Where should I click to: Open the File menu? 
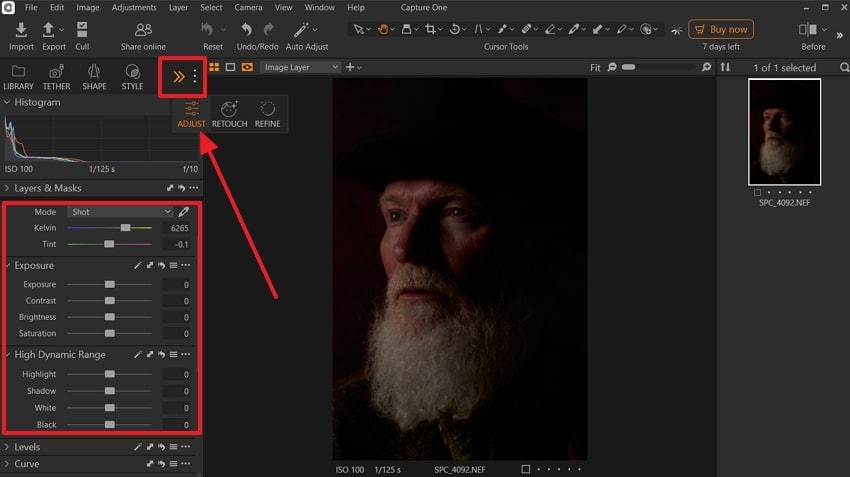pos(31,8)
